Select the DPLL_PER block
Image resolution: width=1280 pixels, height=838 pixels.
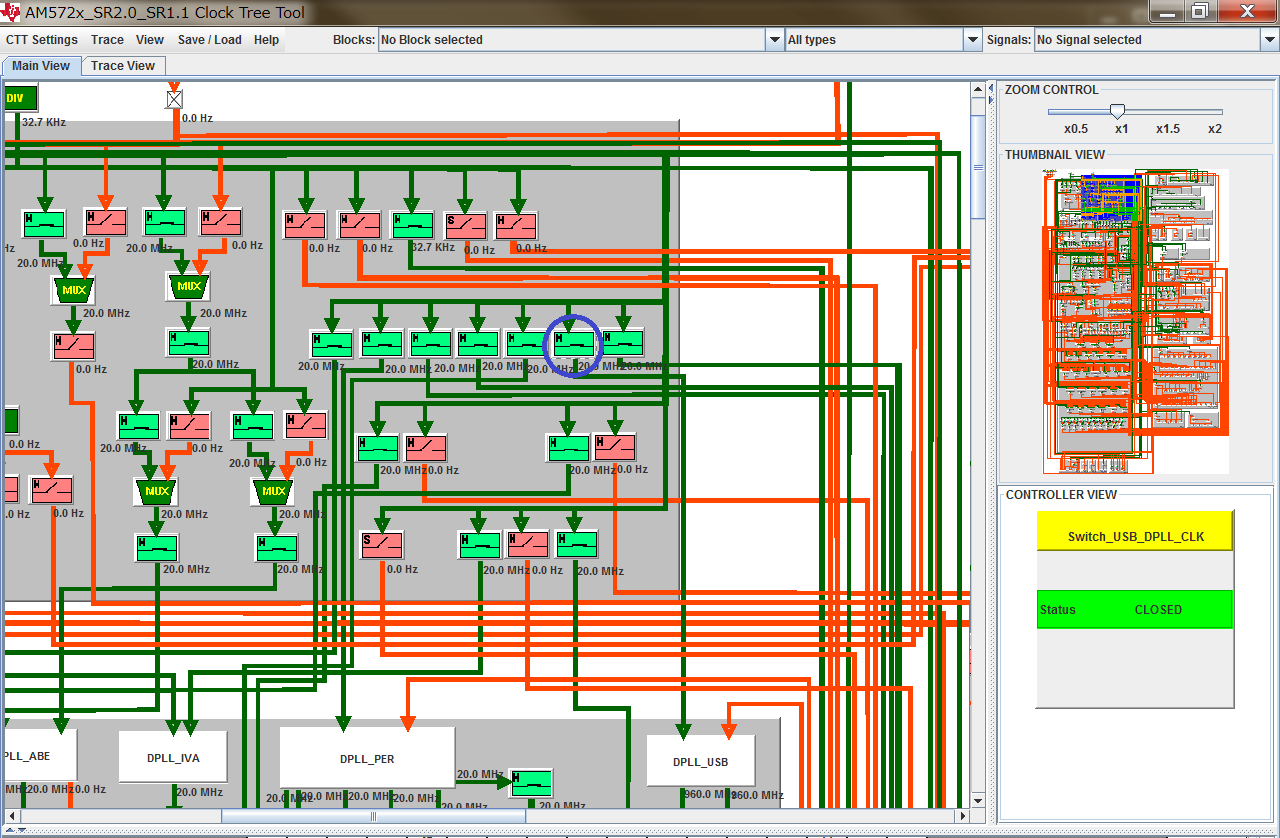tap(367, 758)
